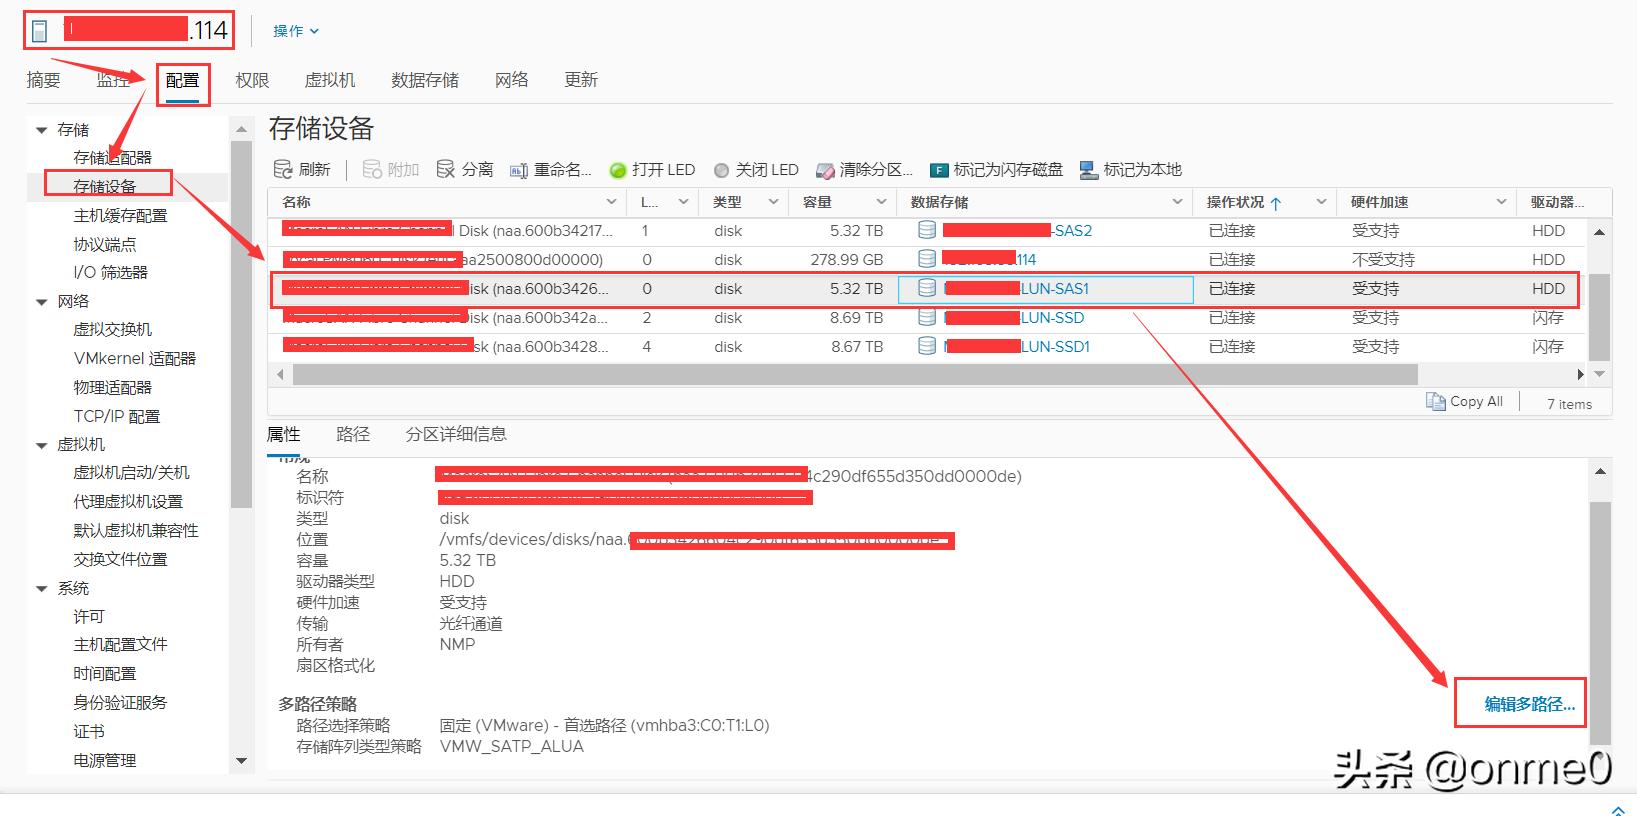Select 协议端点 in the sidebar
This screenshot has height=816, width=1637.
[104, 245]
